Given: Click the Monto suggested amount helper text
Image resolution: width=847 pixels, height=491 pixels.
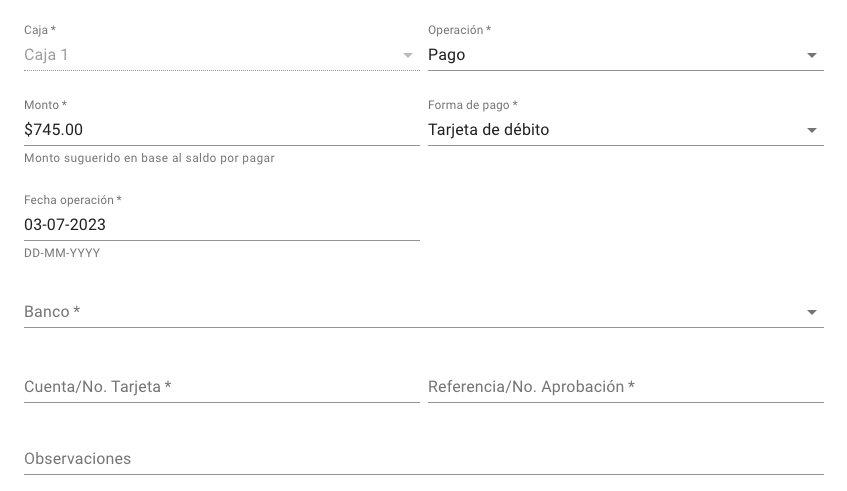Looking at the screenshot, I should coord(149,158).
